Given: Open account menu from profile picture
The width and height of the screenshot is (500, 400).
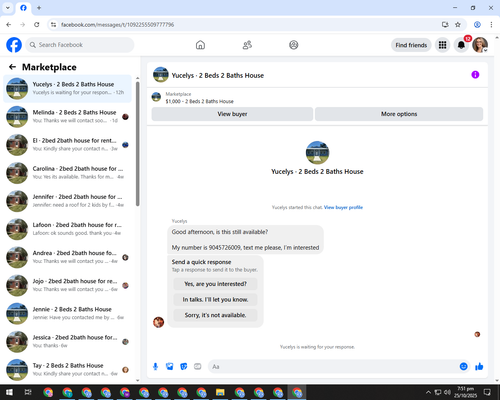Looking at the screenshot, I should [x=480, y=45].
